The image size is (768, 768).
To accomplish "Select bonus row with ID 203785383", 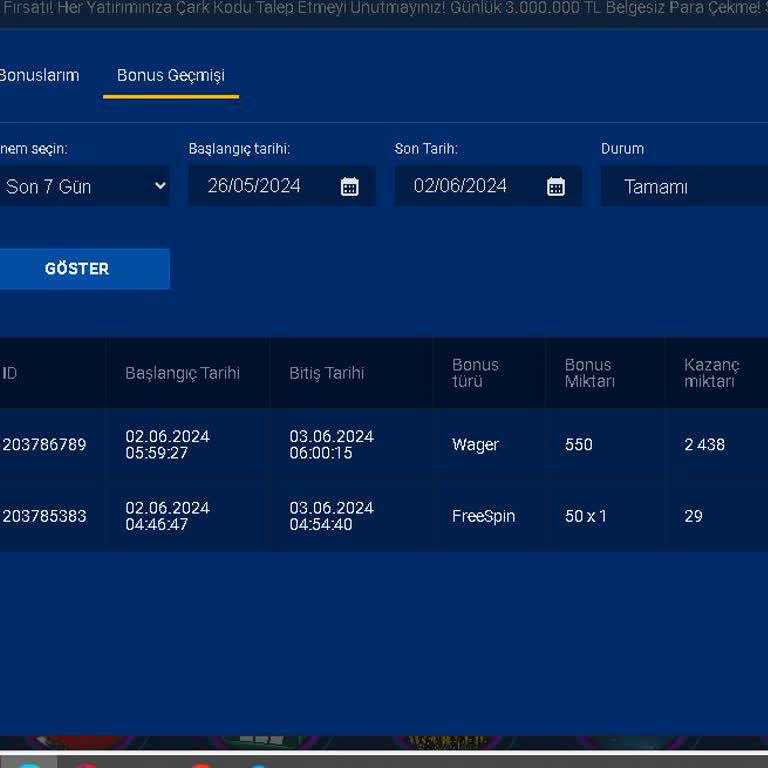I will pyautogui.click(x=45, y=517).
